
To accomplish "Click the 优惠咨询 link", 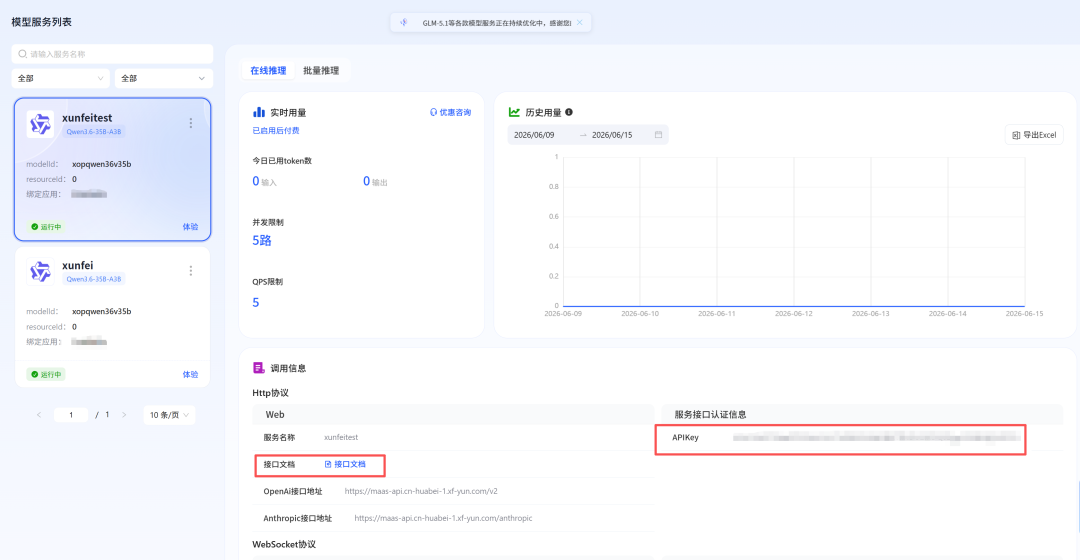I will coord(450,112).
